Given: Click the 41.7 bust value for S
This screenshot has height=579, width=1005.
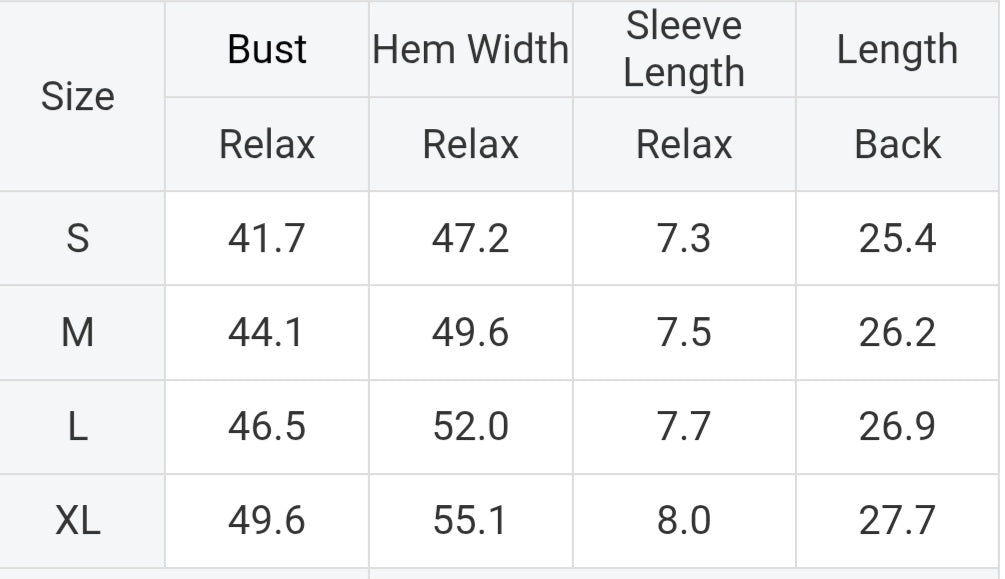Looking at the screenshot, I should [x=267, y=239].
